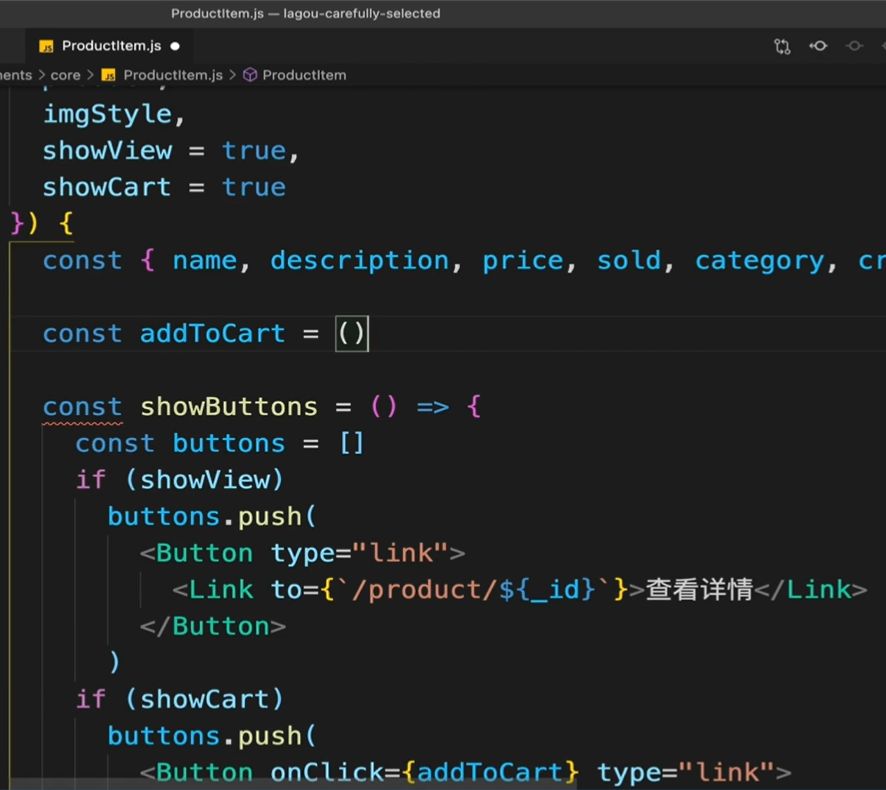
Task: Click the '/product/${_id}' template string
Action: click(x=474, y=590)
